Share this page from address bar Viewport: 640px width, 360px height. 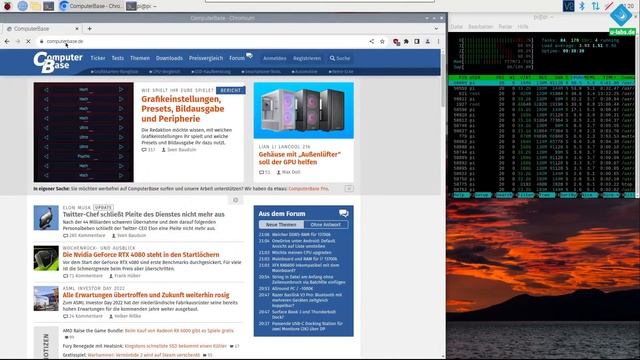tap(371, 41)
